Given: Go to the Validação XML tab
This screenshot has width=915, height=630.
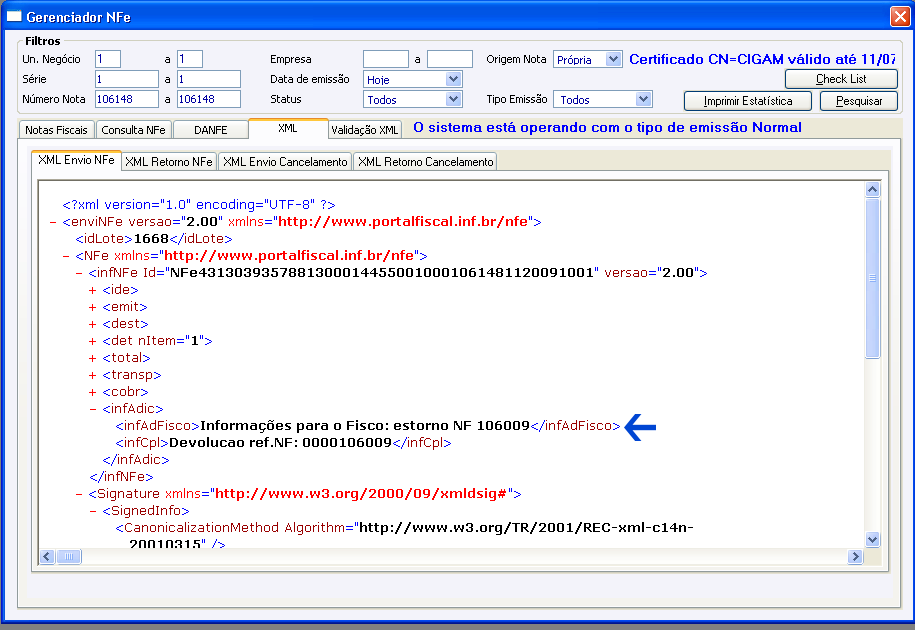Looking at the screenshot, I should click(365, 130).
